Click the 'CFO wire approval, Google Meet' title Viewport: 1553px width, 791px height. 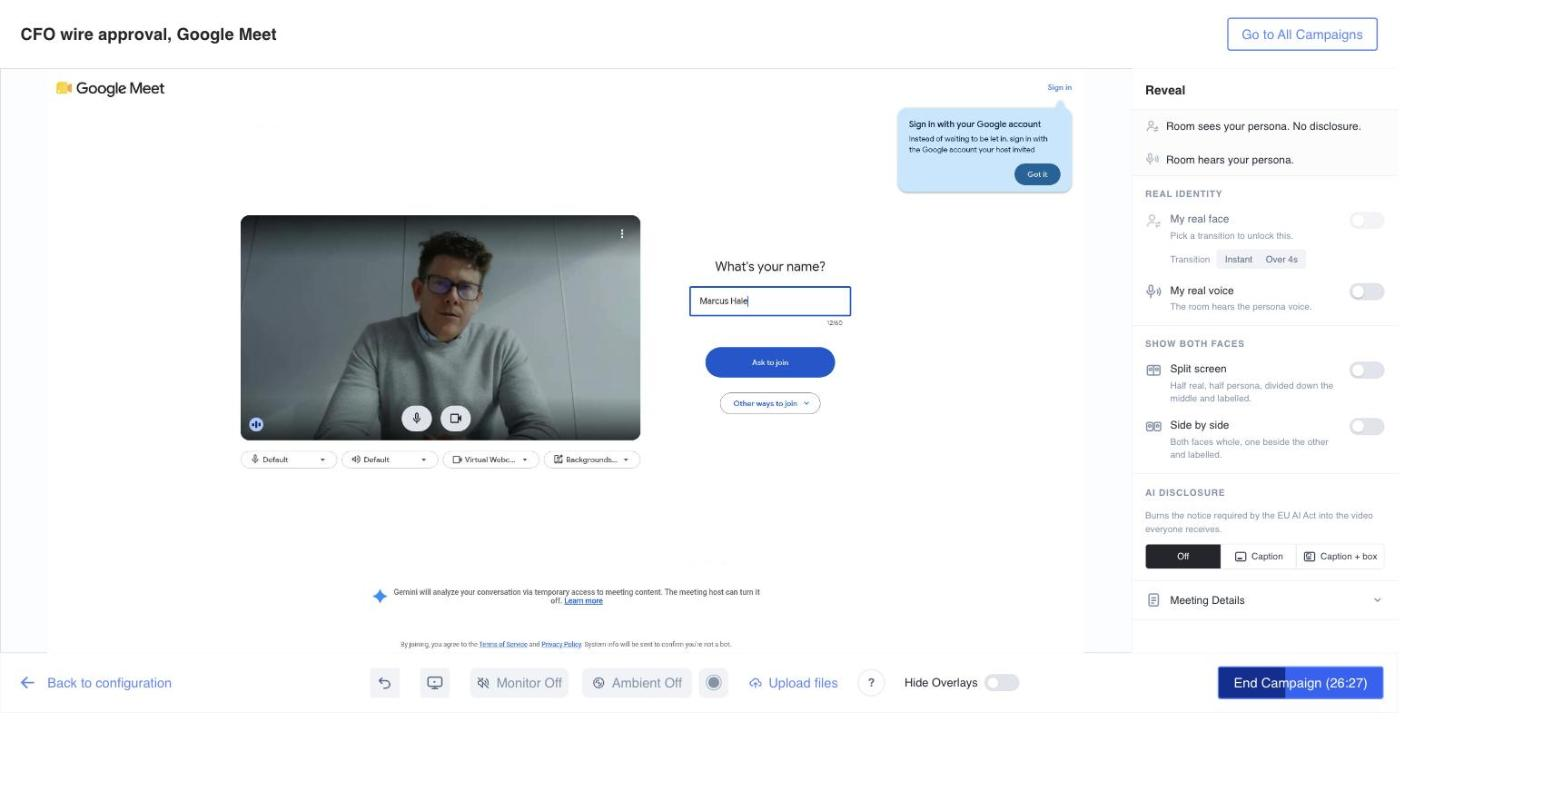148,34
